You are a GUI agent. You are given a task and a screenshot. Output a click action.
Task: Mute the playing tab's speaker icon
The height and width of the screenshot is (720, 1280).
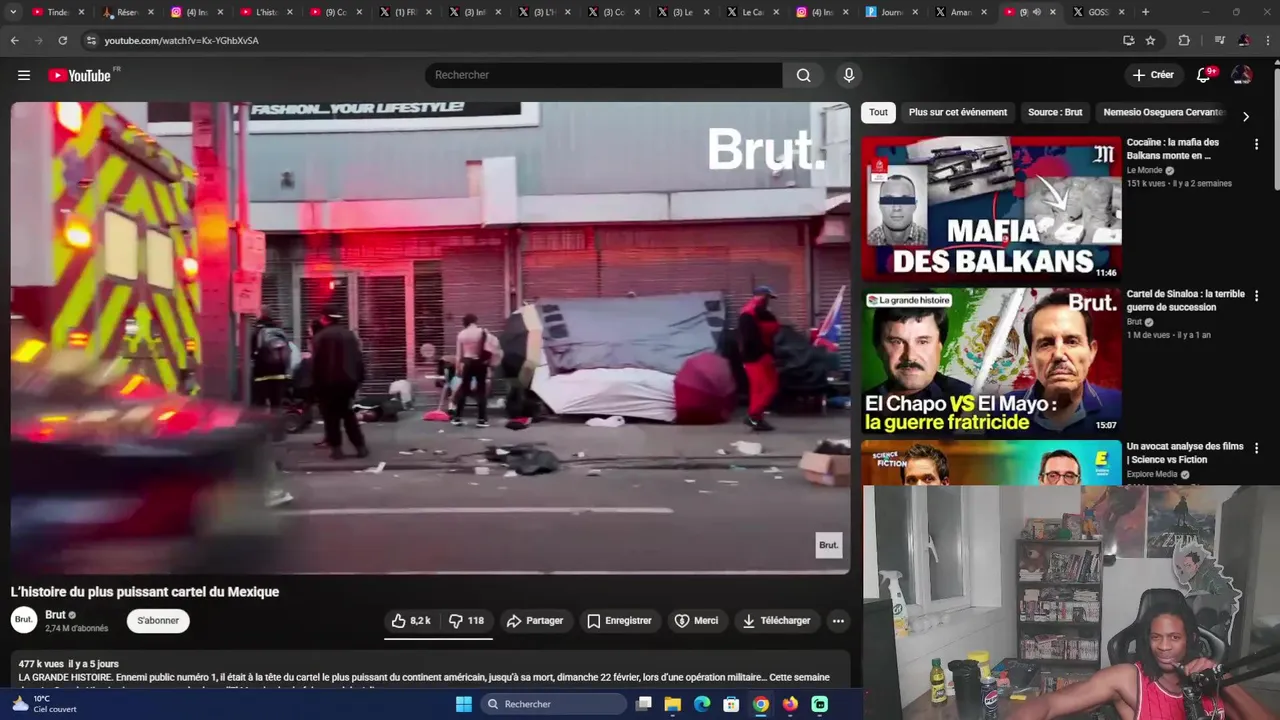pos(1036,12)
